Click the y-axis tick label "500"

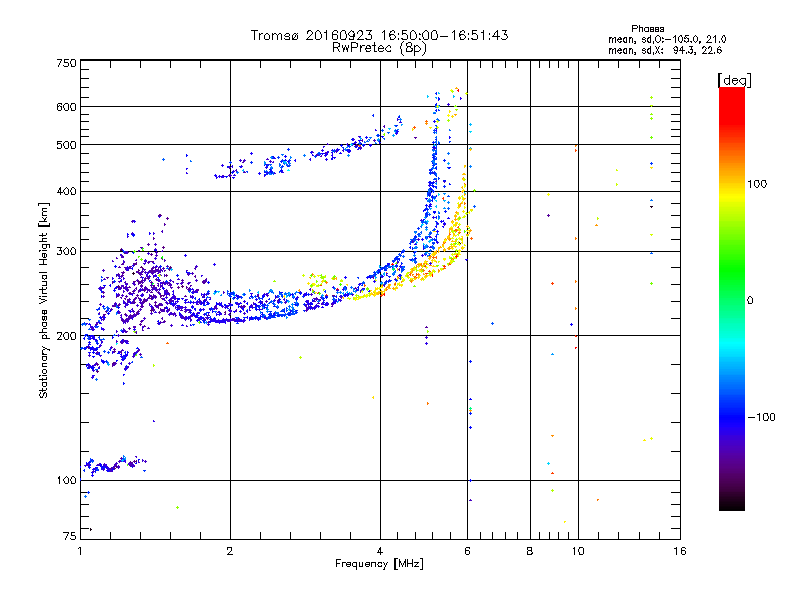(66, 145)
